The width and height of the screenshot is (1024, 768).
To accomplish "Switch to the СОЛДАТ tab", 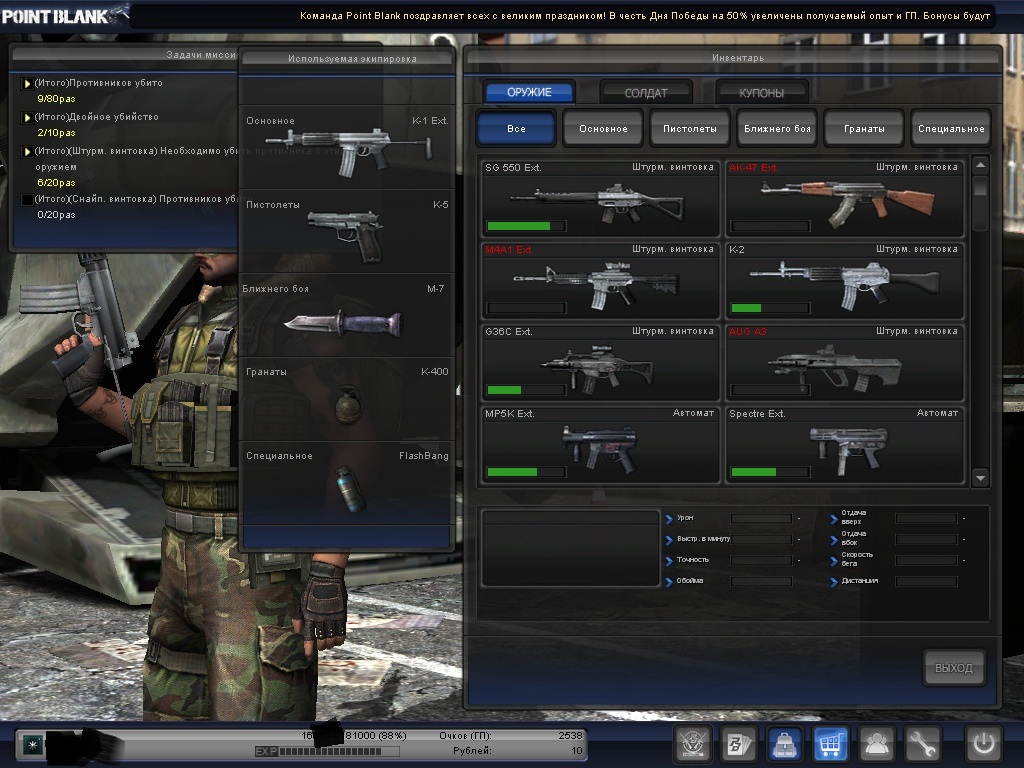I will coord(646,93).
